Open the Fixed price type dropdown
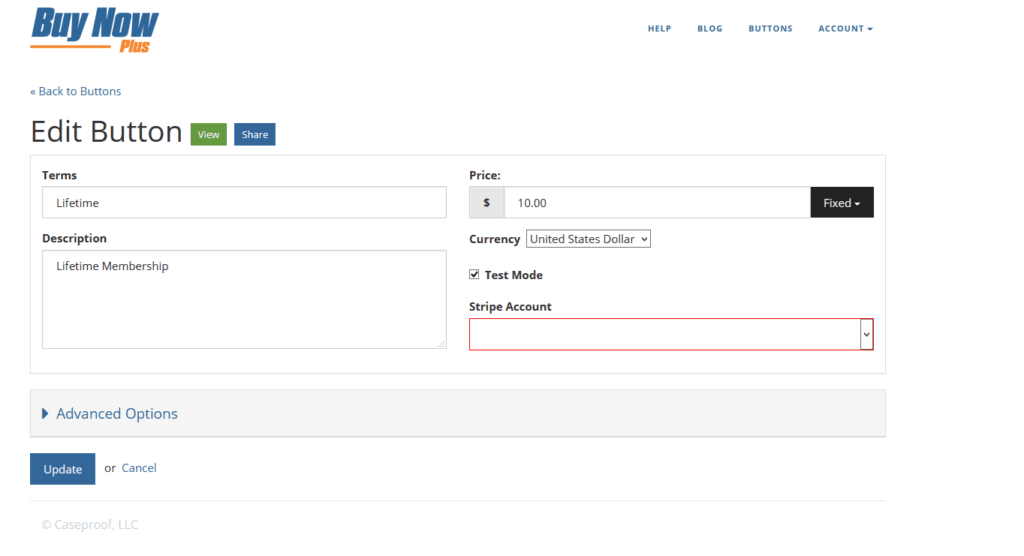Screen dimensions: 1024x556 841,203
